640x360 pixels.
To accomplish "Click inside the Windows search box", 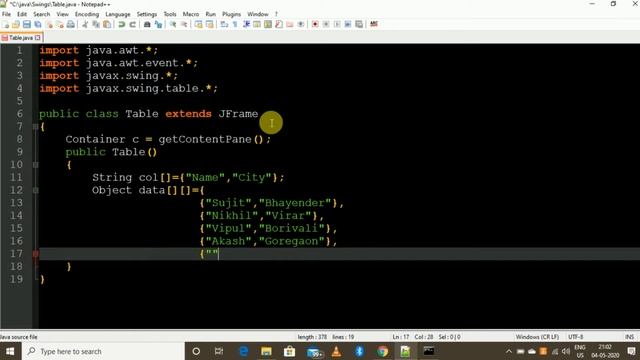I will pyautogui.click(x=102, y=351).
